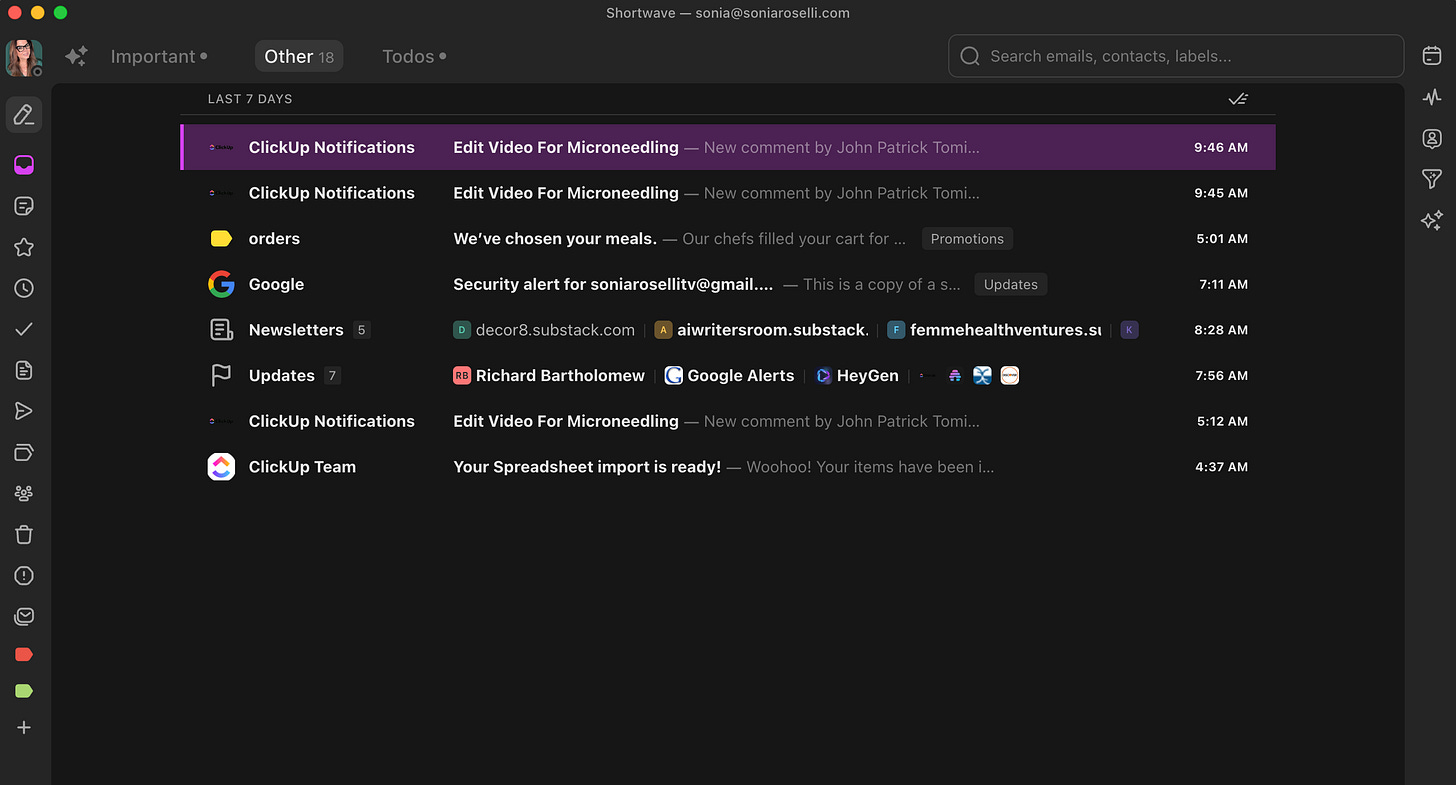This screenshot has height=785, width=1456.
Task: Click the AI sparkle icon beside Important
Action: coord(76,57)
